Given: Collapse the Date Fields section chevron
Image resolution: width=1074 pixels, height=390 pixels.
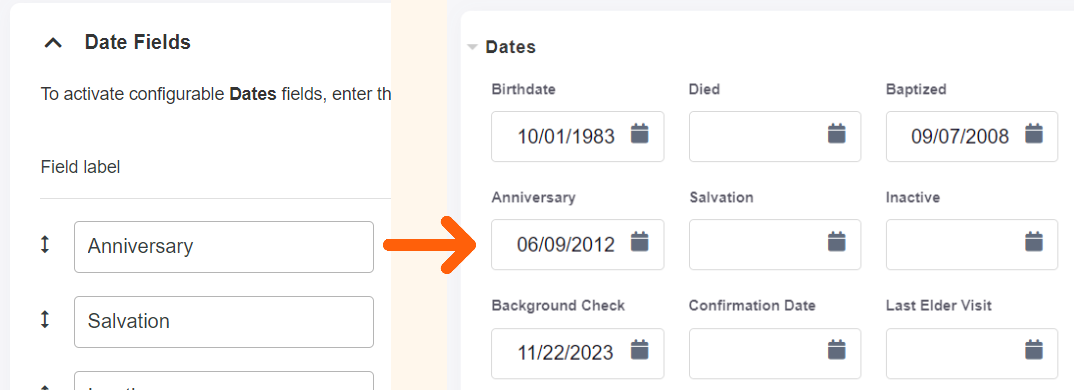Looking at the screenshot, I should click(53, 42).
